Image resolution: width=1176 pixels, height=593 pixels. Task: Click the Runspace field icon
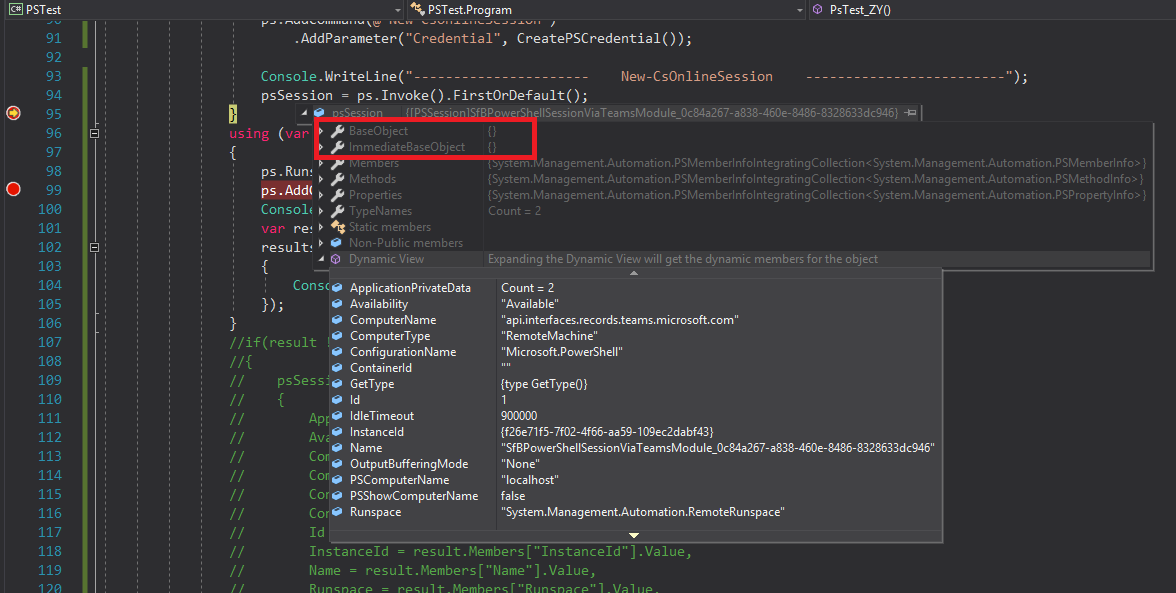click(338, 512)
